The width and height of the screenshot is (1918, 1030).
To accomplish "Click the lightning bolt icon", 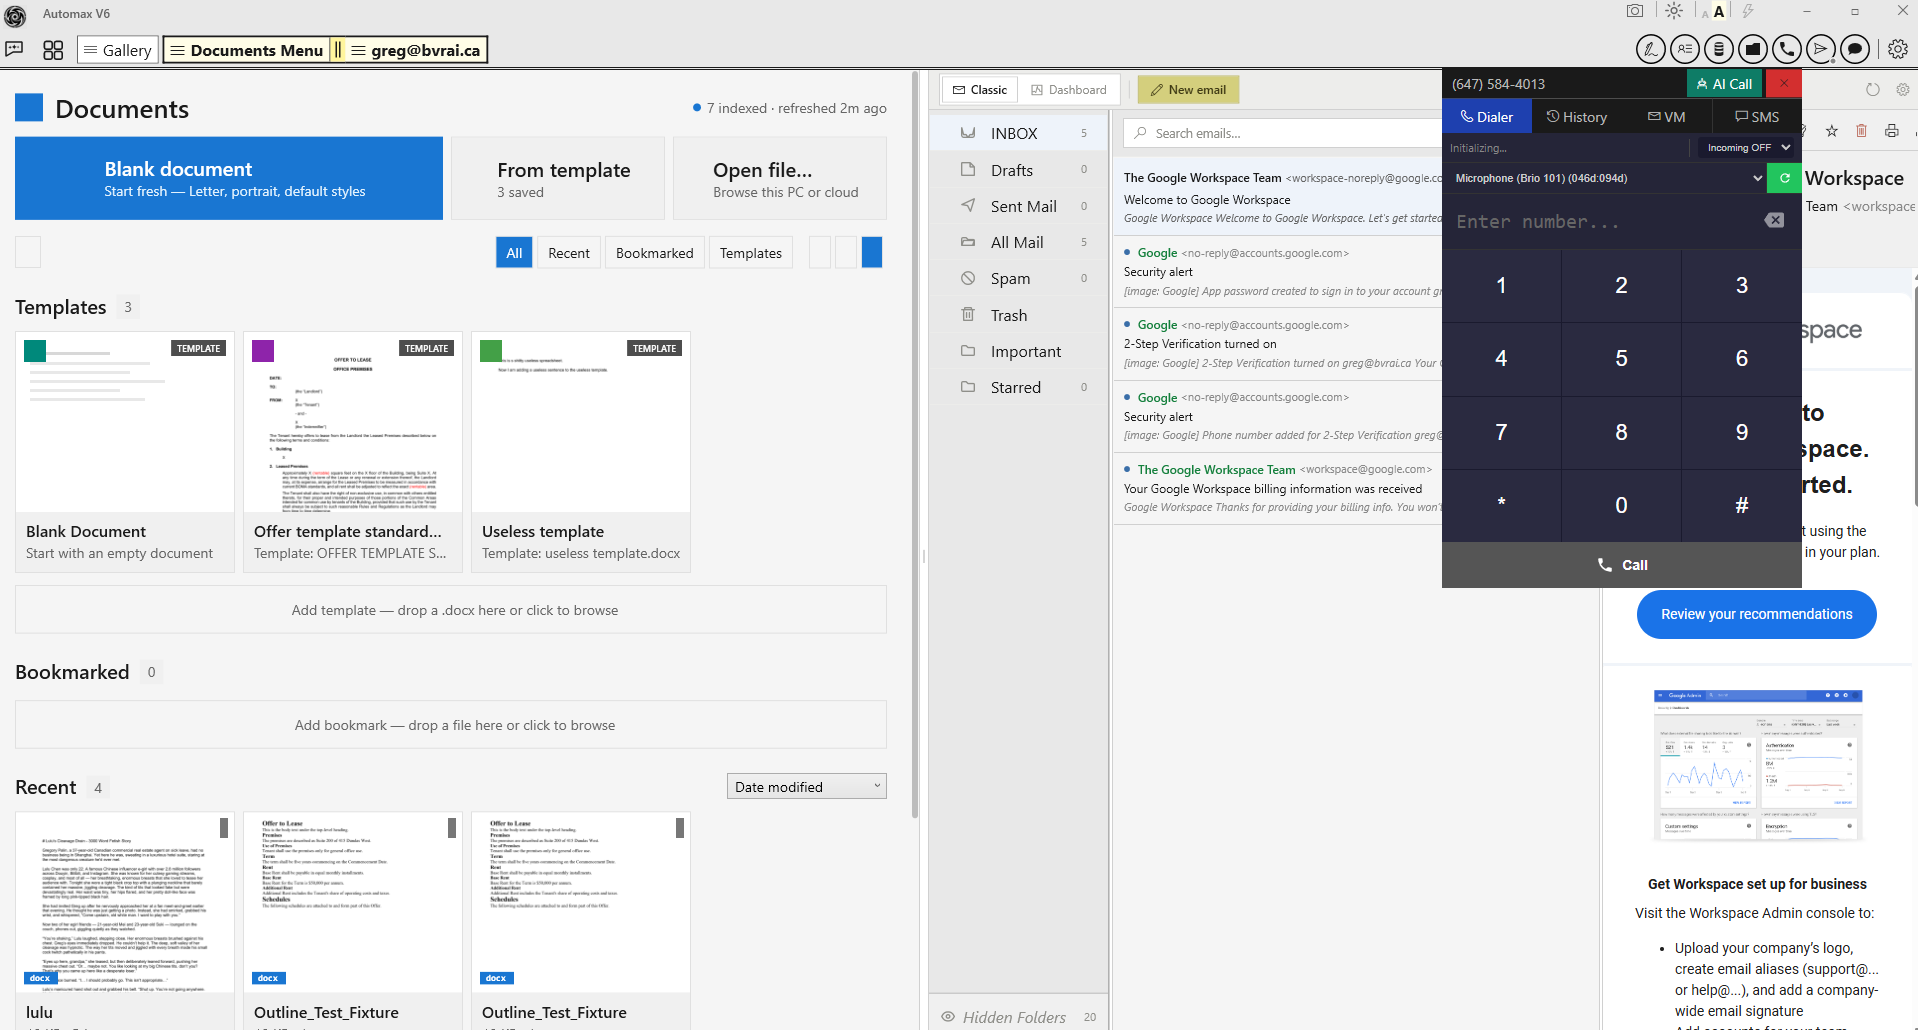I will [x=1748, y=11].
